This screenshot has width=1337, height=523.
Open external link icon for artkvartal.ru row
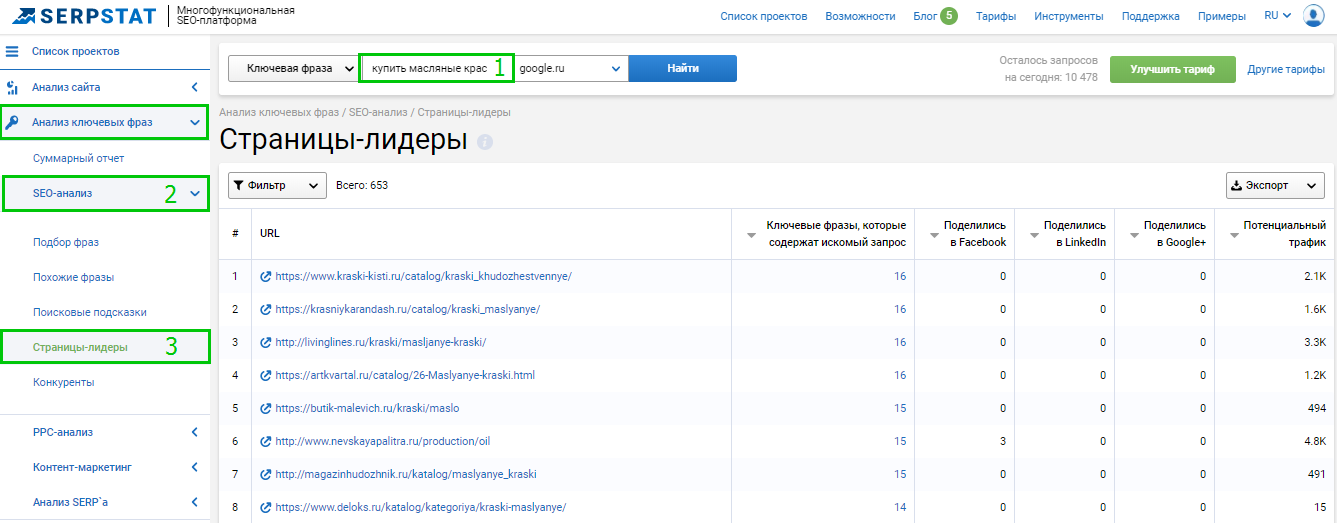point(265,375)
